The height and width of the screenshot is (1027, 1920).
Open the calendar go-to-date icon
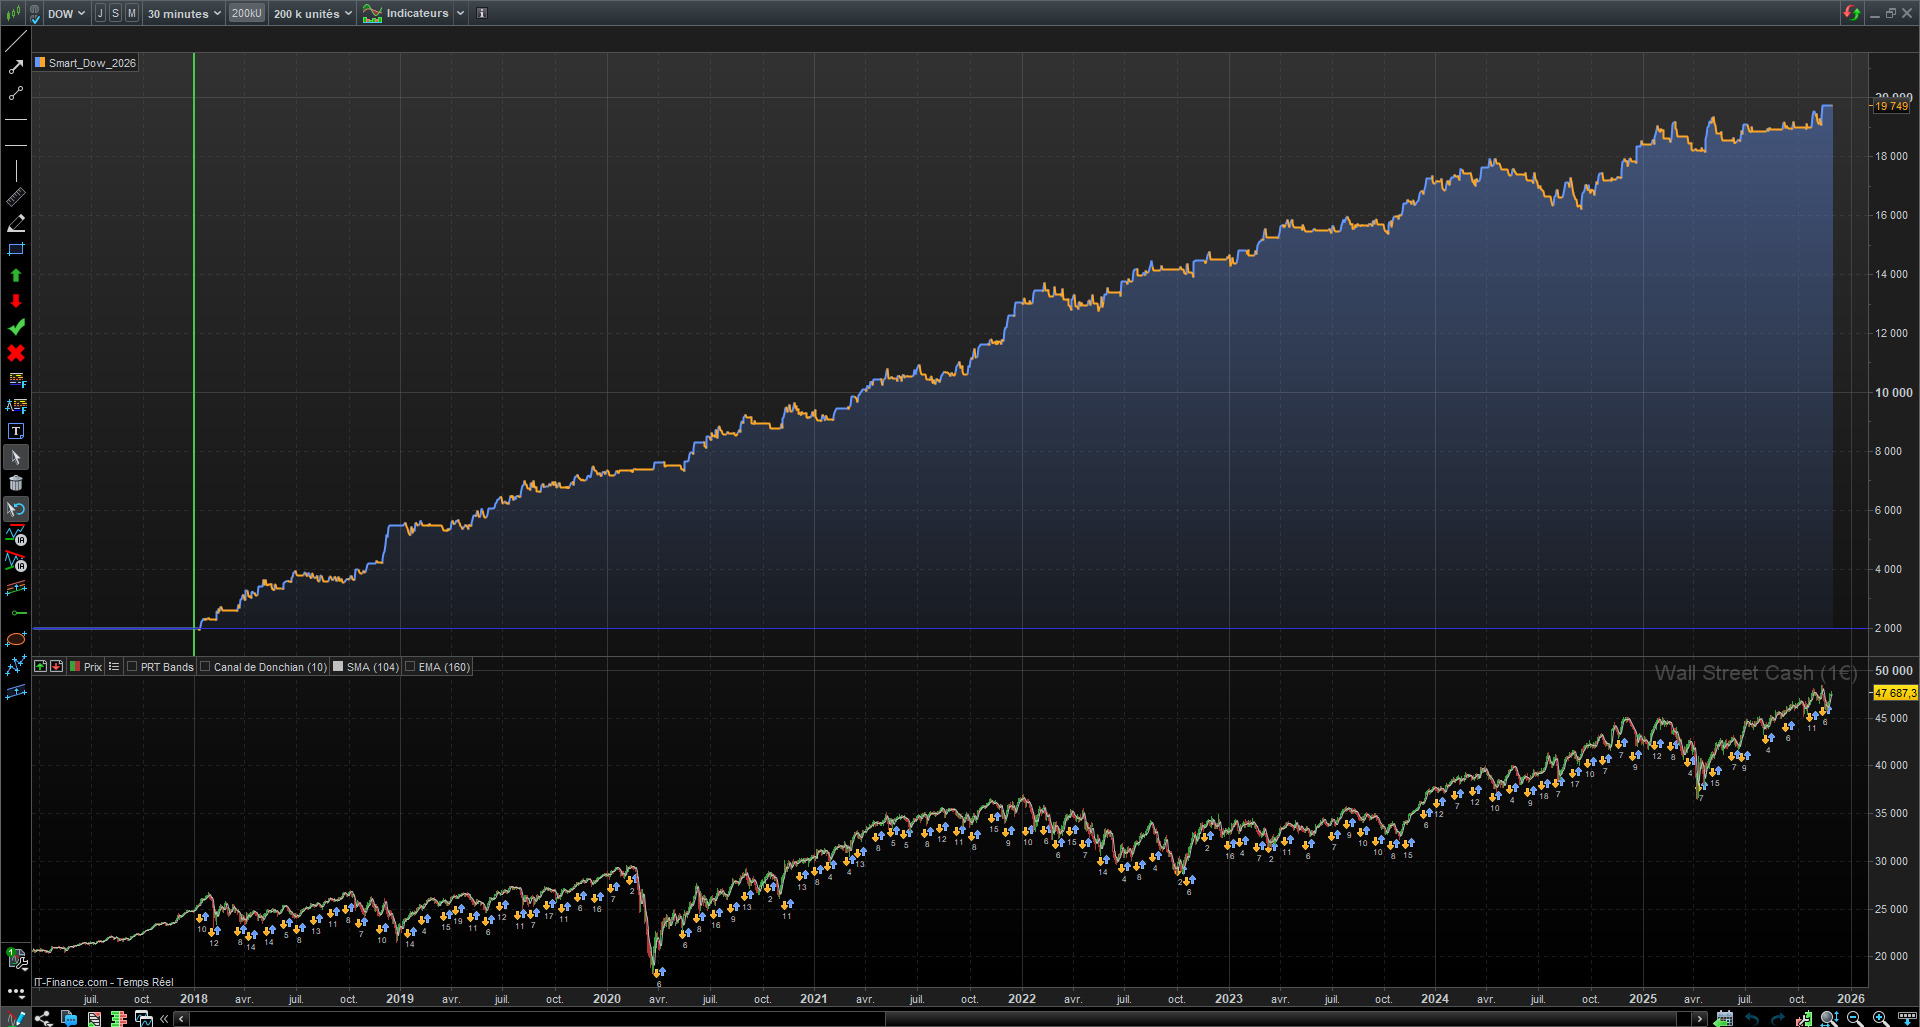pos(1724,1018)
